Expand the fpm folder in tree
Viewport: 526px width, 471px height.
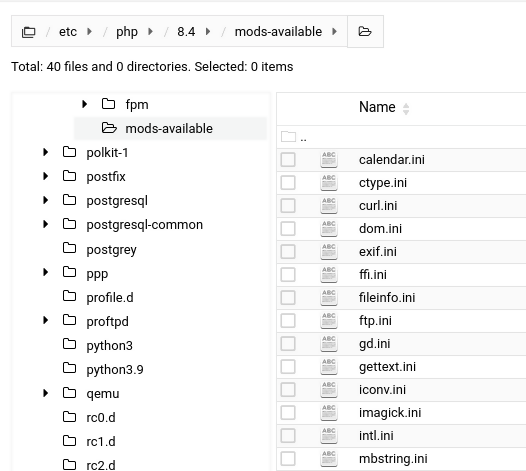85,104
